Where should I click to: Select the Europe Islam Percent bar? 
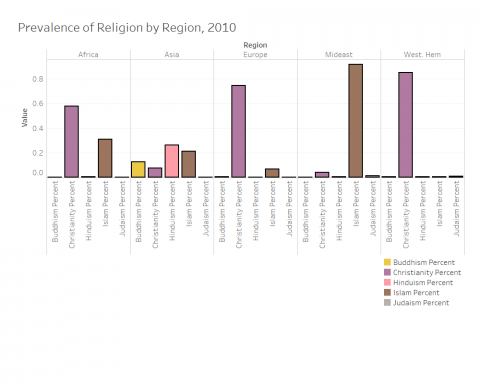pyautogui.click(x=272, y=173)
